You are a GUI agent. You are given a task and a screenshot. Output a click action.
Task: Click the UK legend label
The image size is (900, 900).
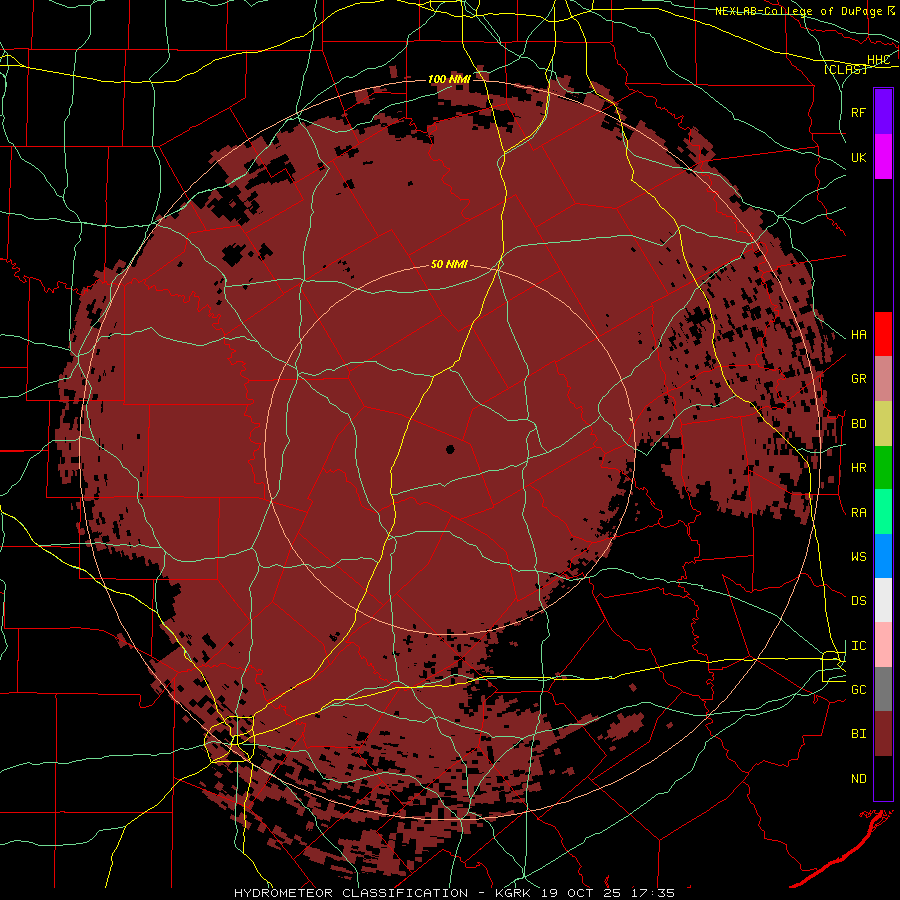859,157
